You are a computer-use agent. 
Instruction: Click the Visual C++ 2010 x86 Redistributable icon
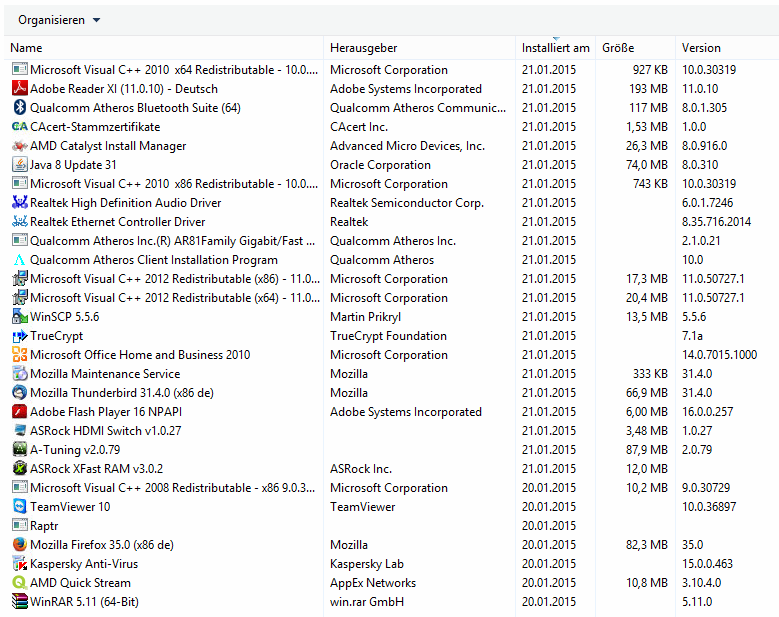(x=19, y=184)
